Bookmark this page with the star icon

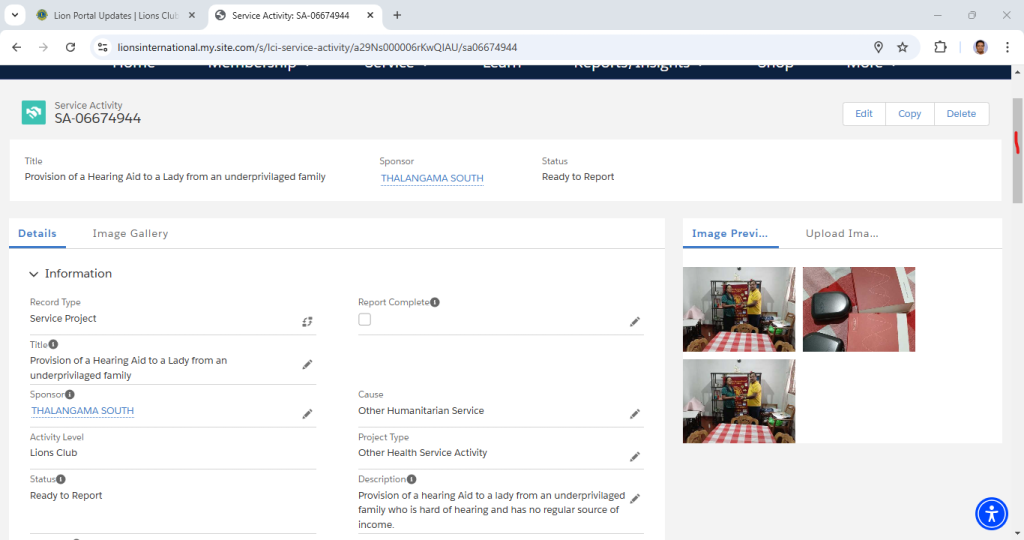(903, 47)
